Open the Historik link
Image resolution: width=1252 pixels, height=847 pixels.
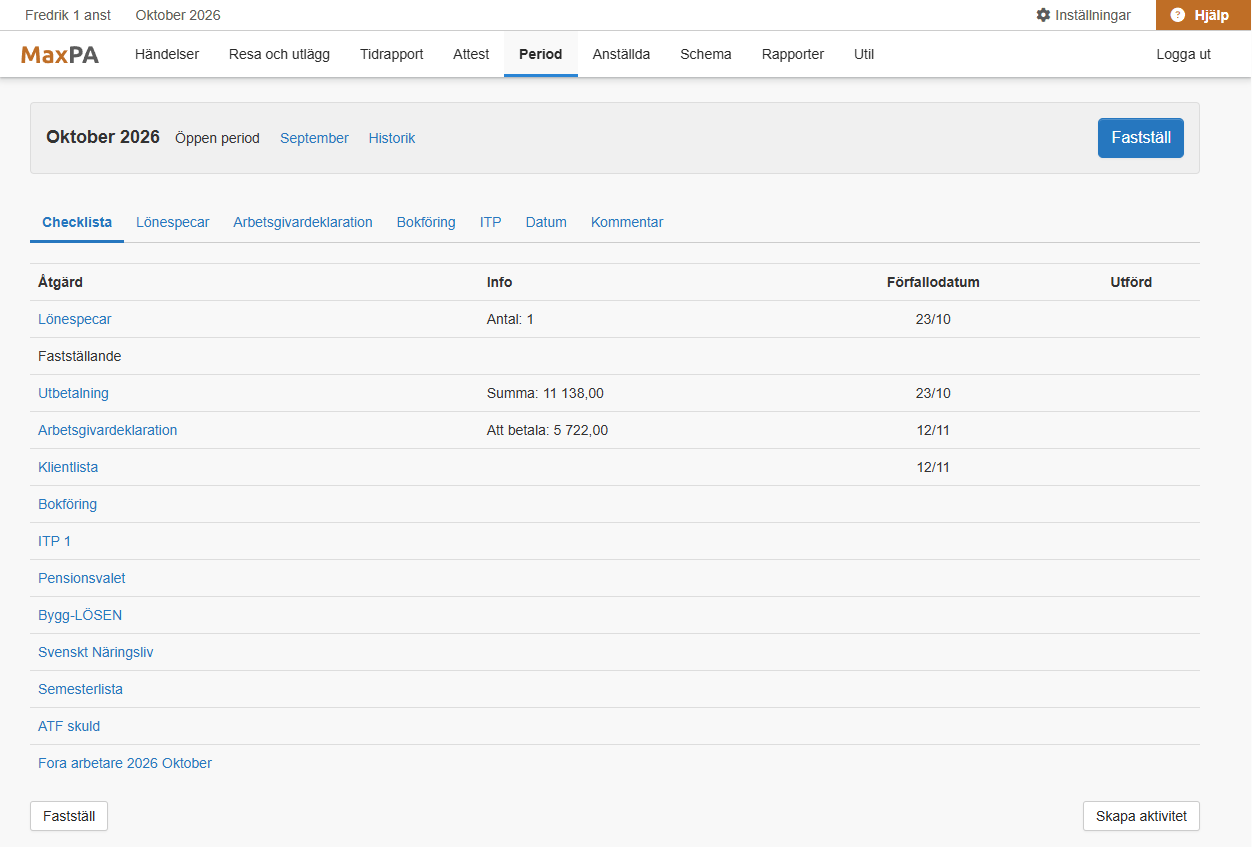click(392, 138)
